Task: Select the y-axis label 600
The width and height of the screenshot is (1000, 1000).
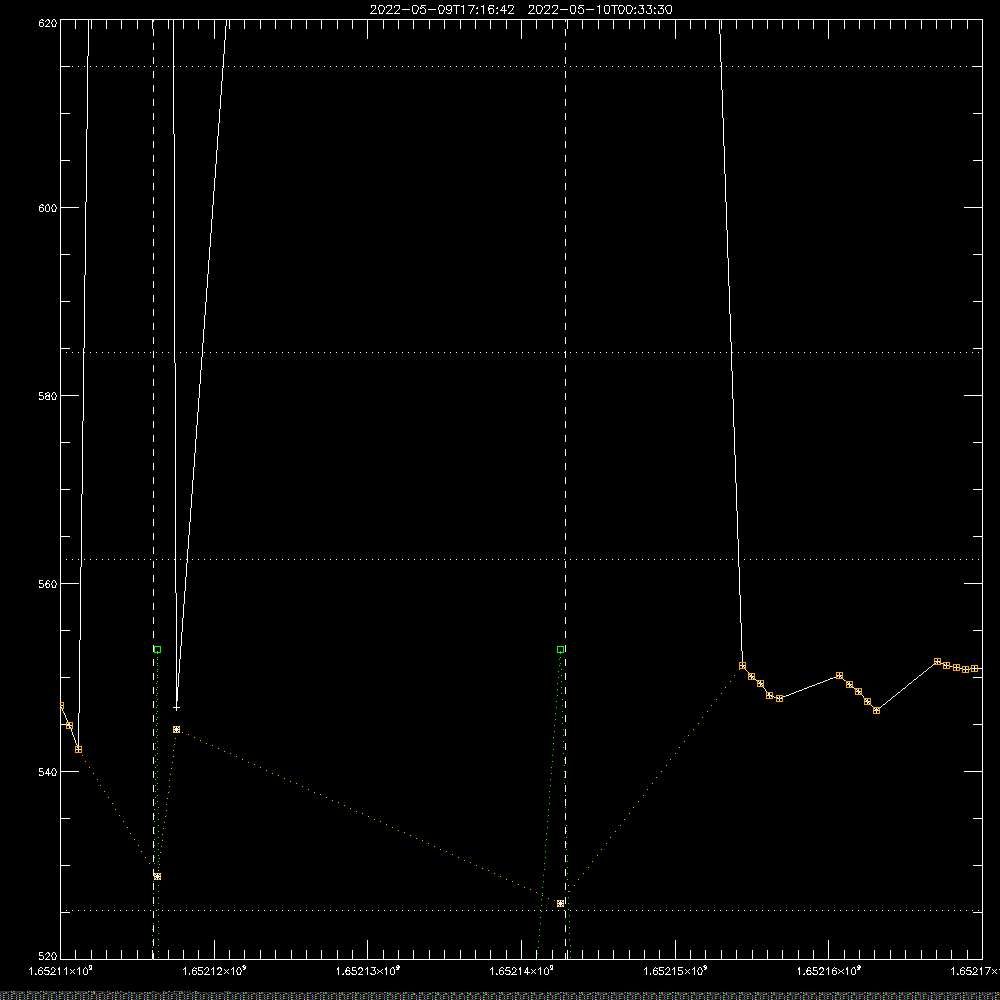Action: tap(48, 208)
